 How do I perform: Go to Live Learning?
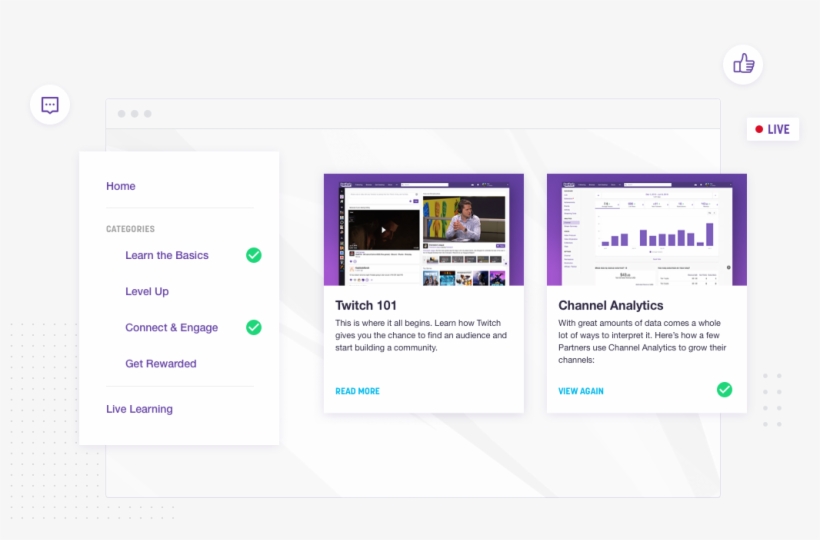[139, 409]
